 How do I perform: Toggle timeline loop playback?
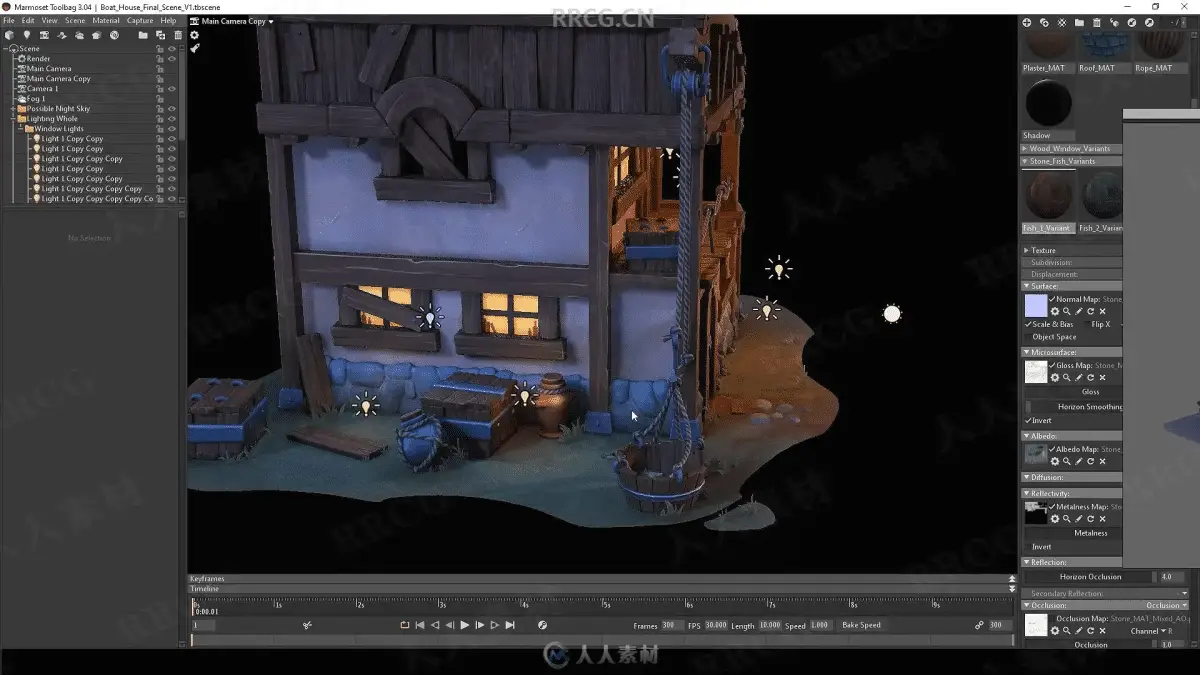(x=405, y=625)
